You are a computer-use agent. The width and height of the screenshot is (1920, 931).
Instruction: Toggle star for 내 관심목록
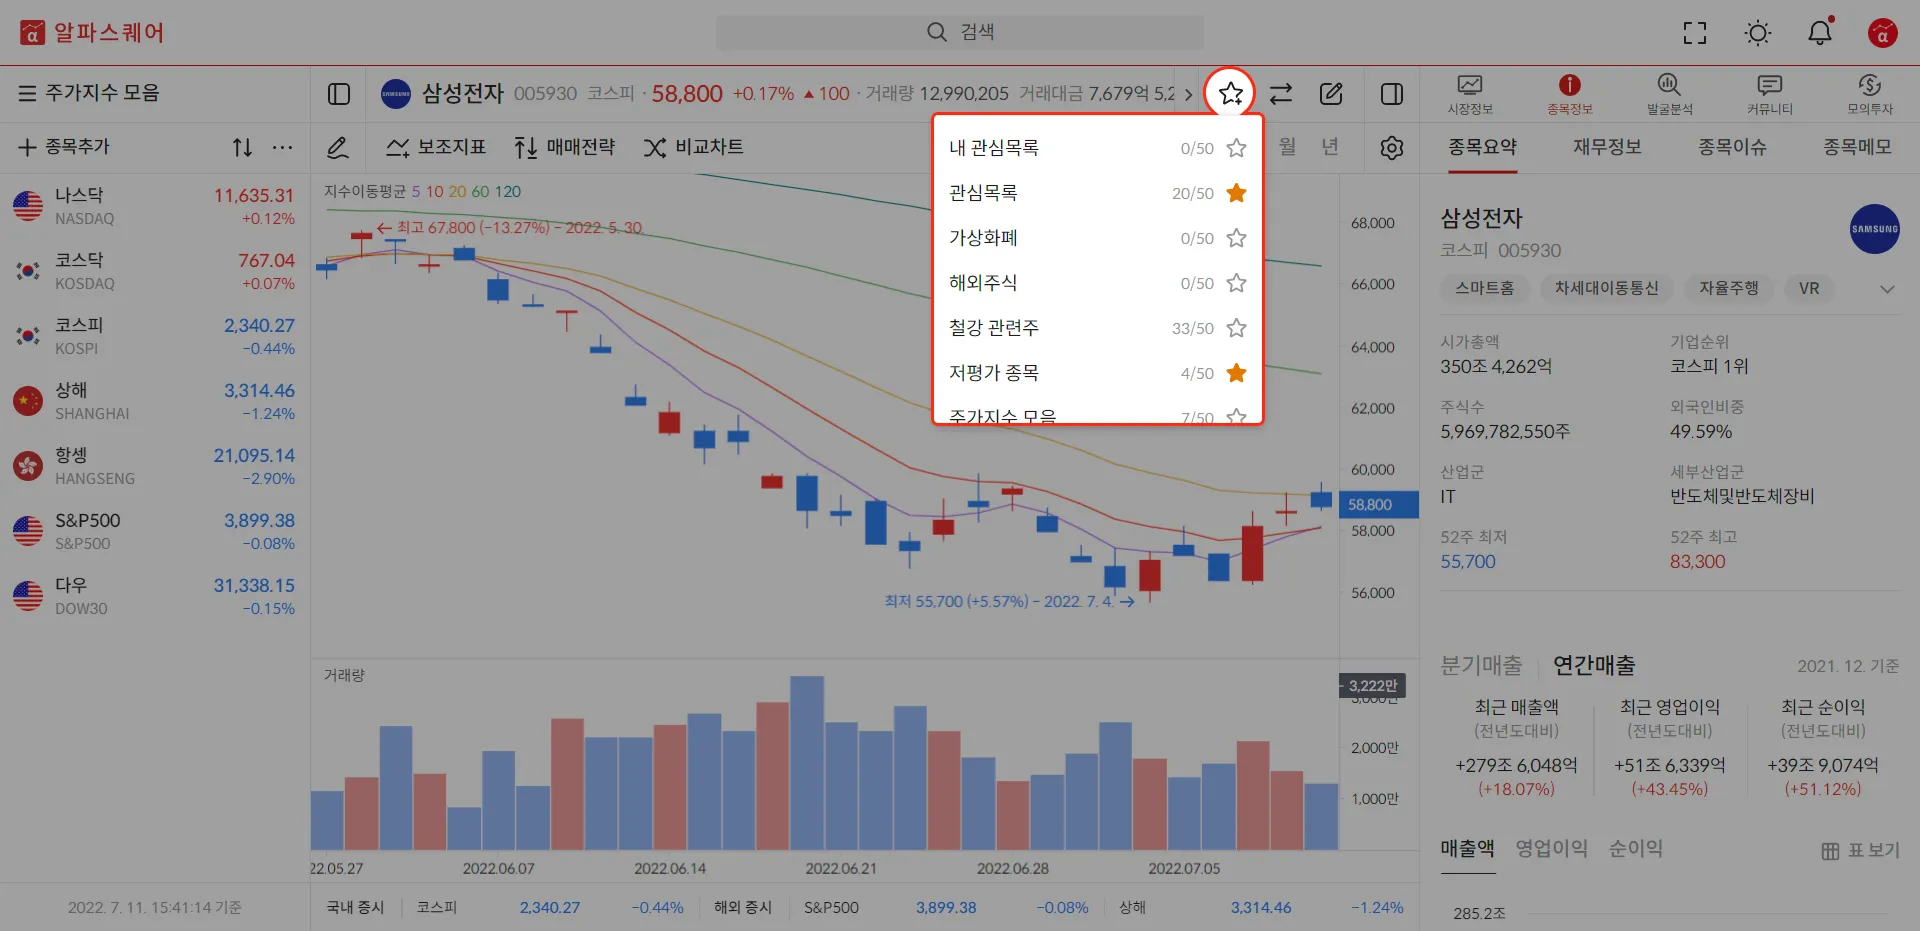click(x=1236, y=148)
